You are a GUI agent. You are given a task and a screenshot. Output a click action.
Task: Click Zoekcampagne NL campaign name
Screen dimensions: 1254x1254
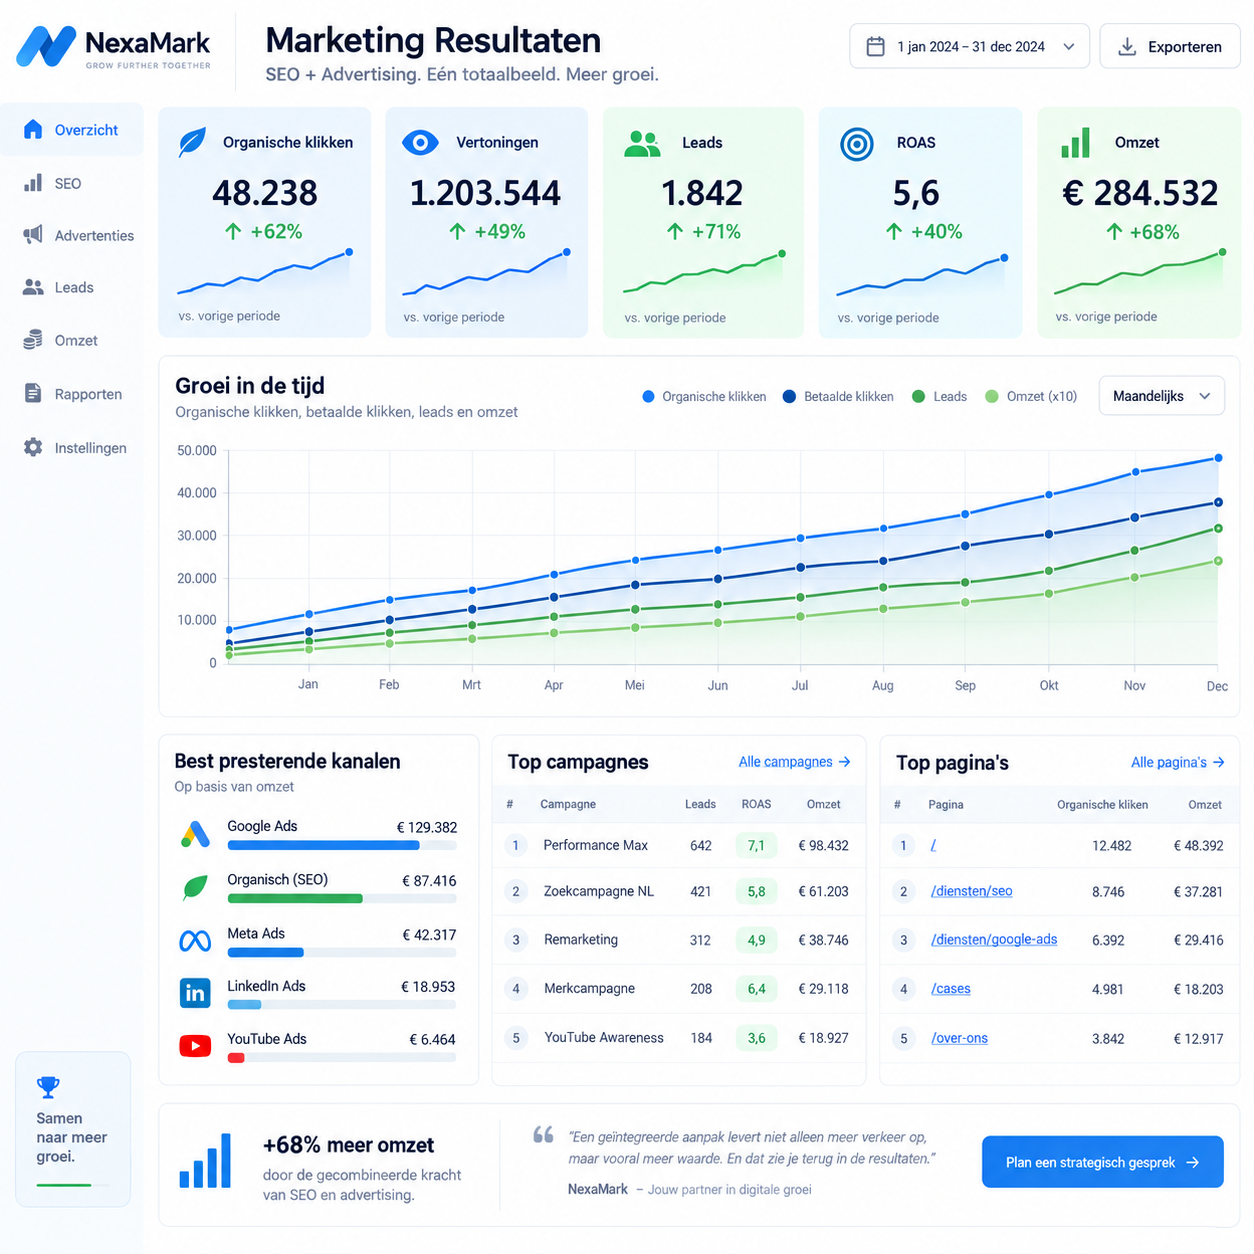[598, 891]
